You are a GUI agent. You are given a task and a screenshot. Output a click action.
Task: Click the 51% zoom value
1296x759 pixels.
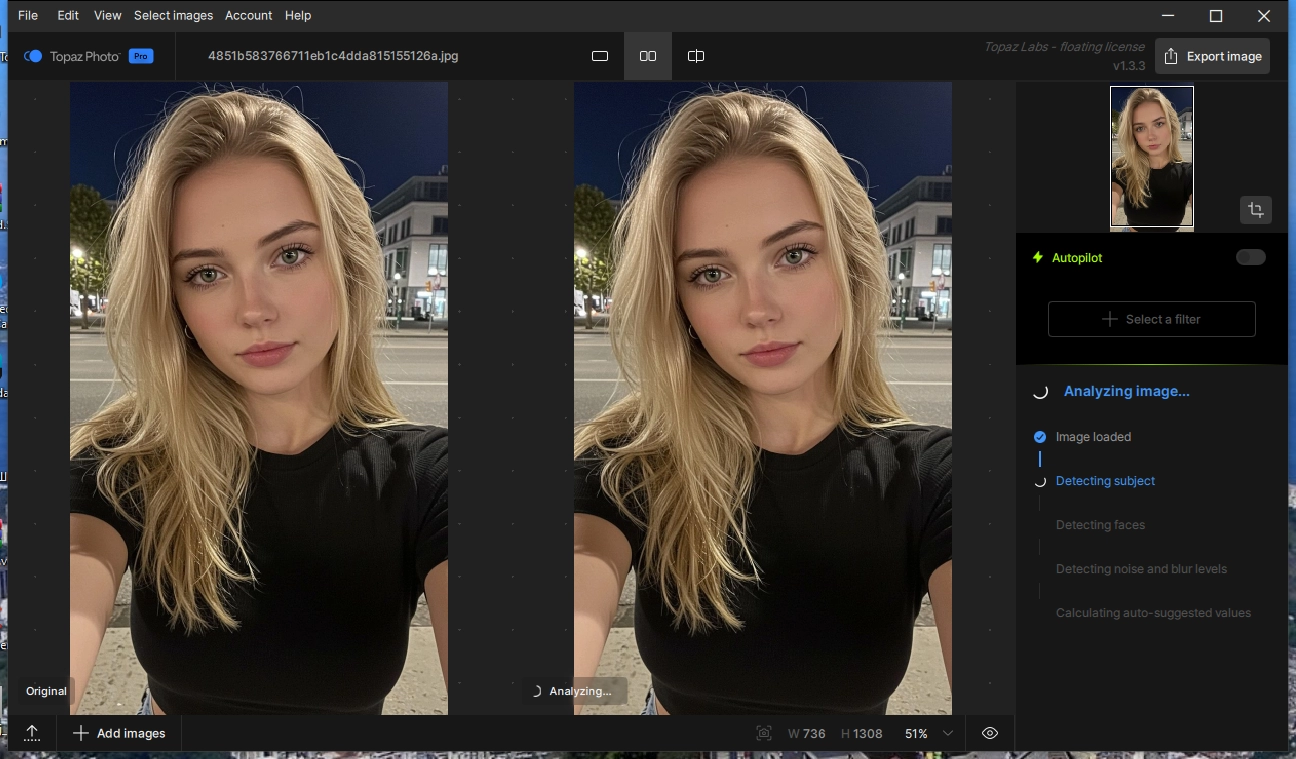pyautogui.click(x=916, y=734)
